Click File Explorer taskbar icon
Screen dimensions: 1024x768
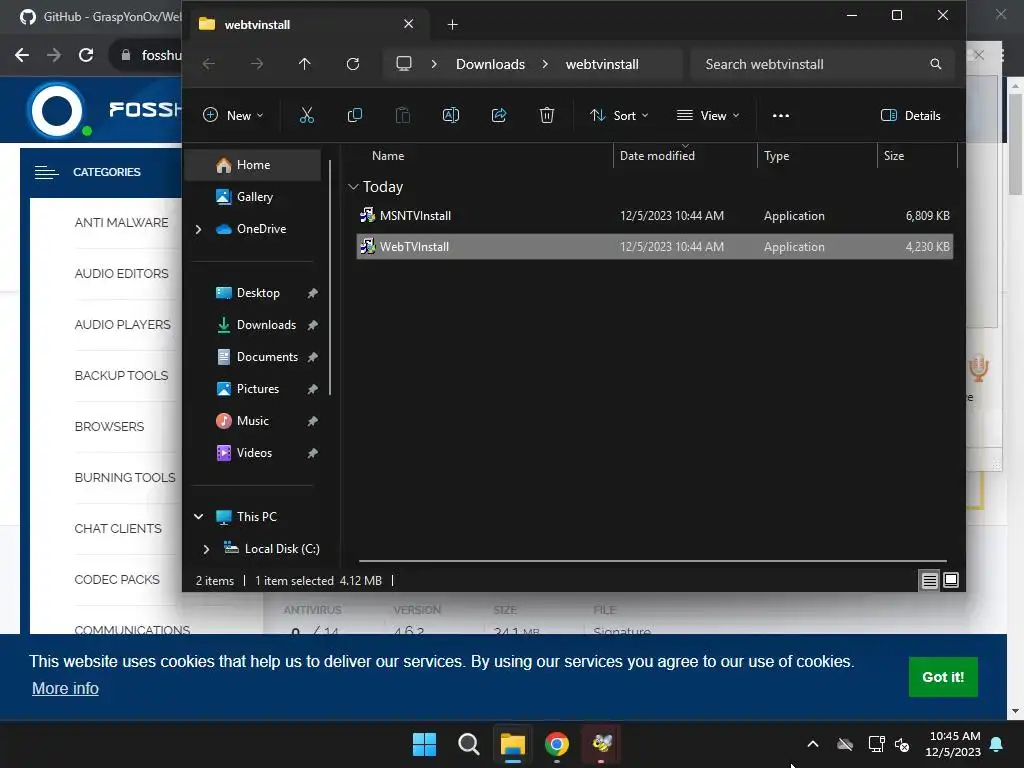point(513,744)
